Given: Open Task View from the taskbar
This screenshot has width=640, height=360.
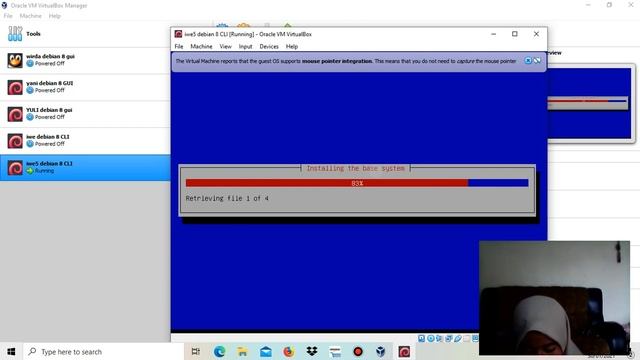Looking at the screenshot, I should [196, 351].
